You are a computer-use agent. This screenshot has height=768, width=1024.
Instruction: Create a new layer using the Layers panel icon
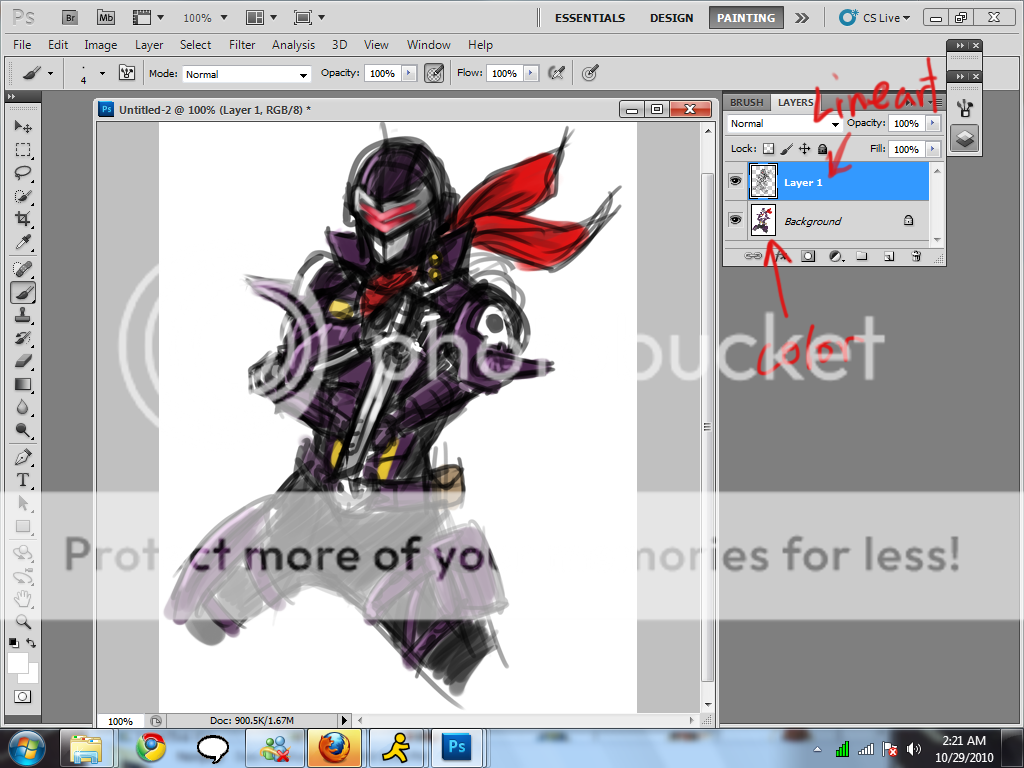point(888,256)
